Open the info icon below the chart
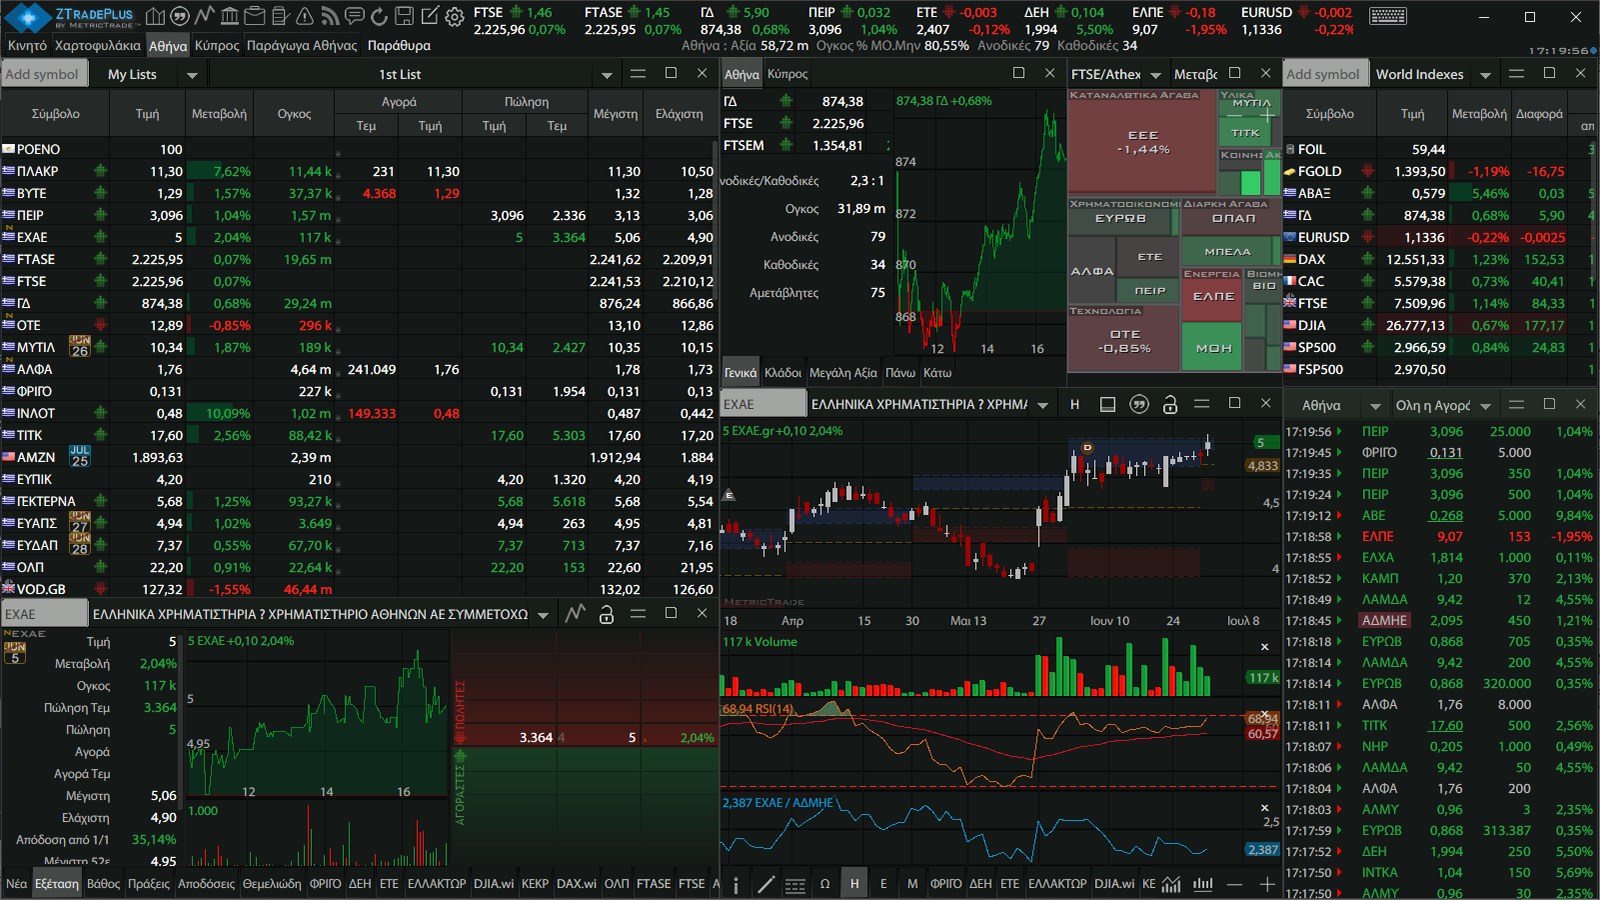 tap(736, 884)
